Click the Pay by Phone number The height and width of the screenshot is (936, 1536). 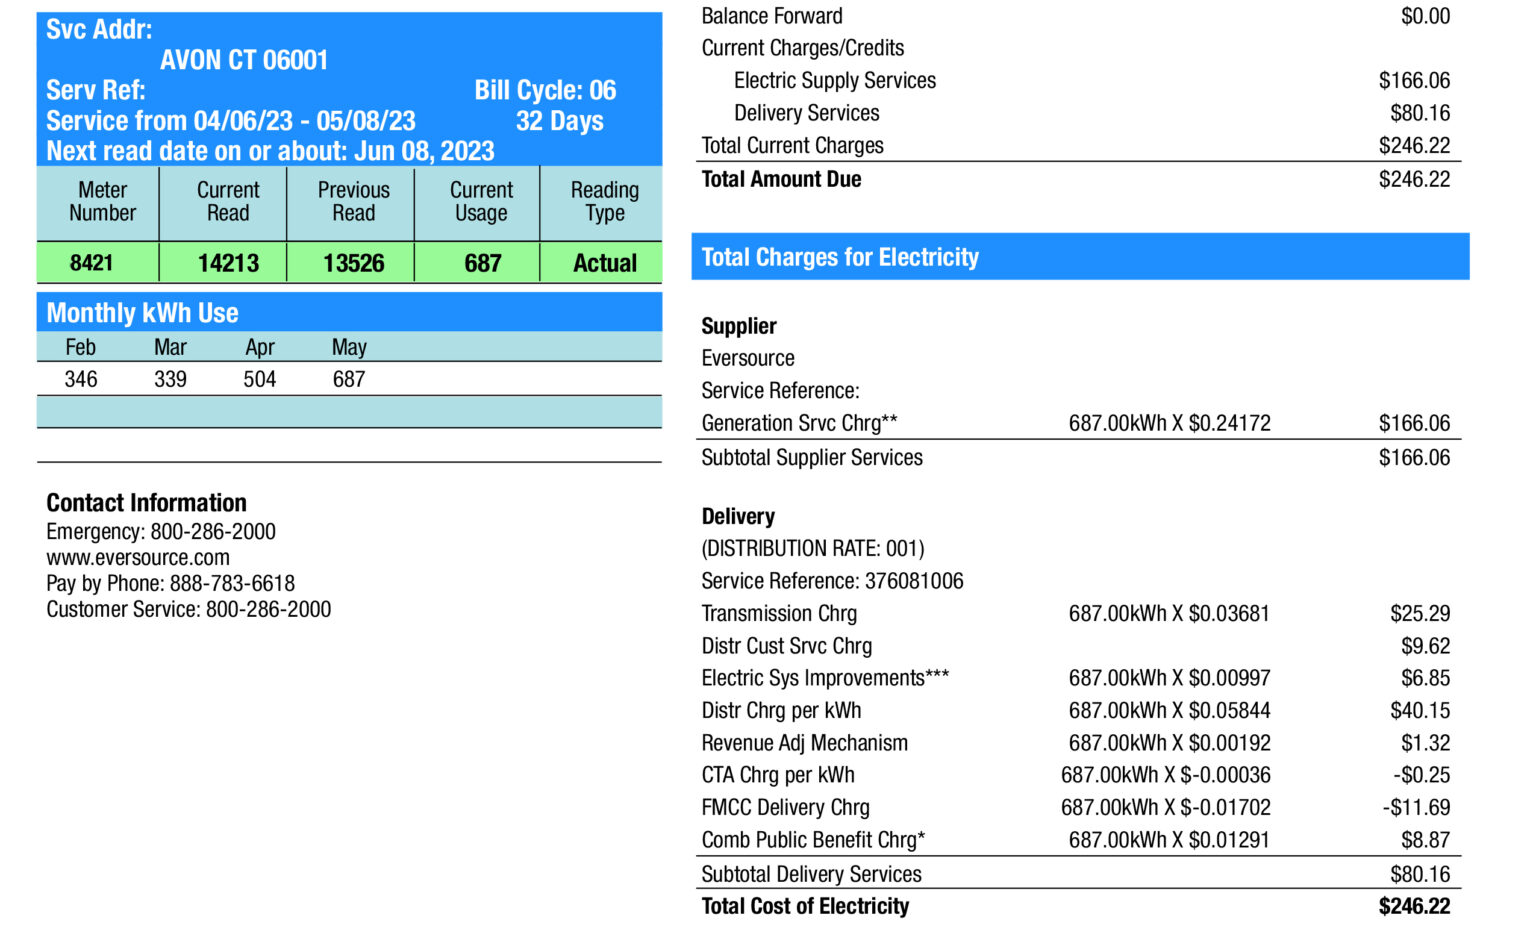(x=231, y=584)
